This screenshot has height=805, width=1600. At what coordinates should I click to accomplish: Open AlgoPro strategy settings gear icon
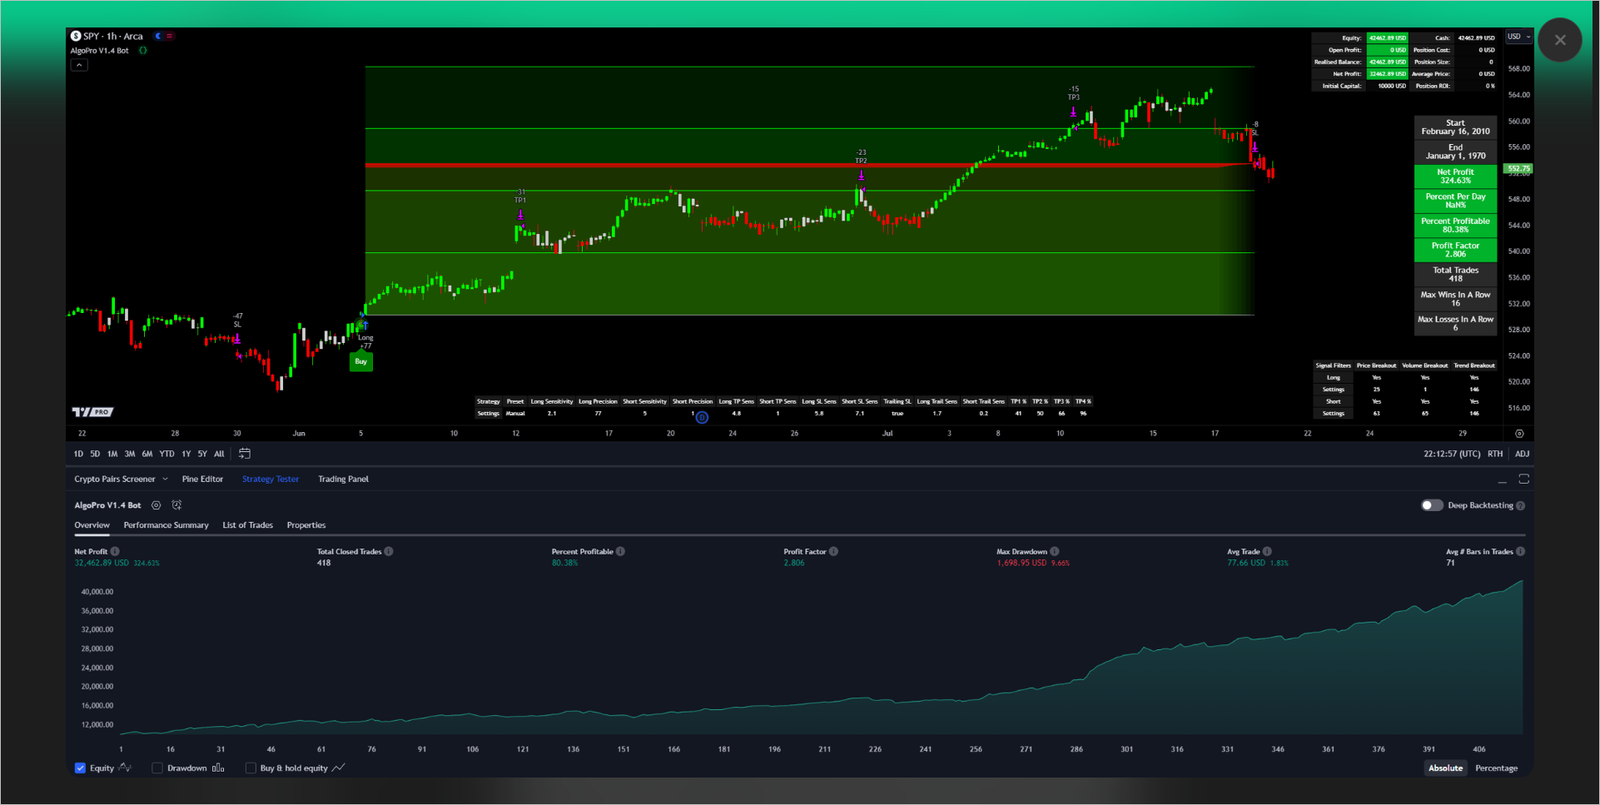pos(156,505)
